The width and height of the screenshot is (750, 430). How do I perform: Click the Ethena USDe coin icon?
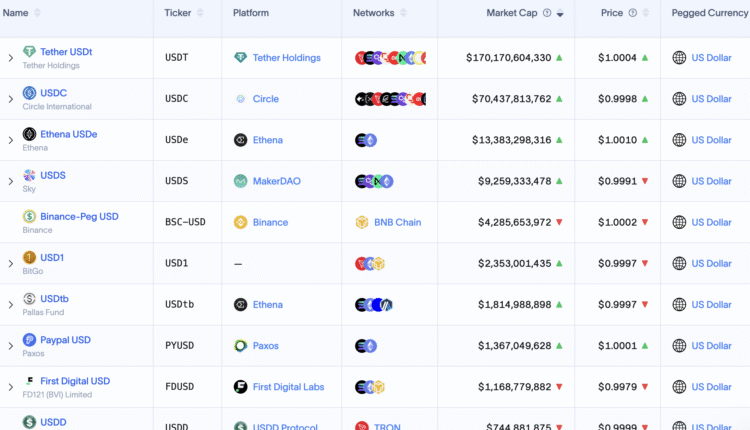point(30,134)
